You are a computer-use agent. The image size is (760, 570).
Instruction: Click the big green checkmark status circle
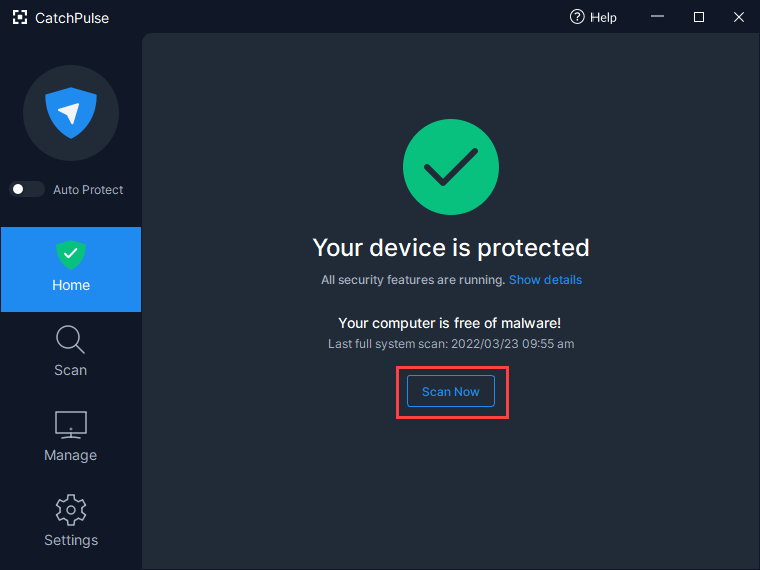(451, 167)
